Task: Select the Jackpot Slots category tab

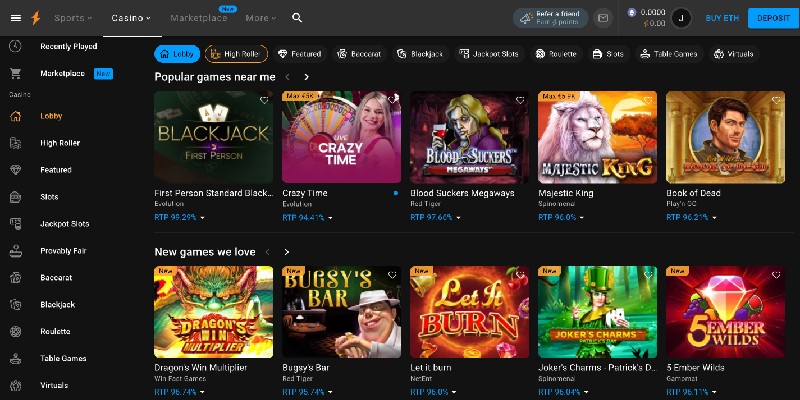Action: tap(489, 54)
